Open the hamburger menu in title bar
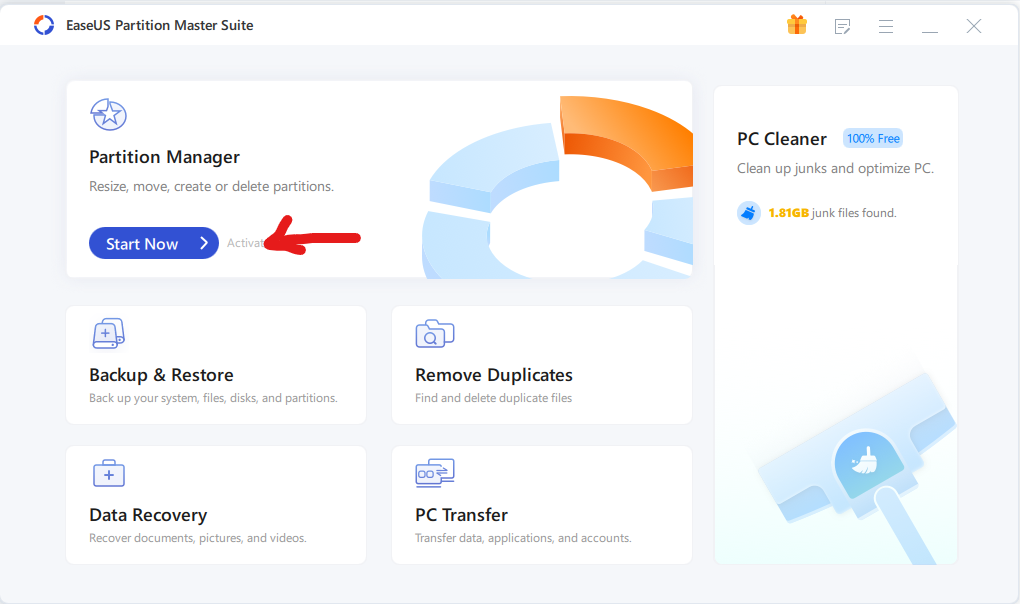This screenshot has height=604, width=1020. (885, 26)
